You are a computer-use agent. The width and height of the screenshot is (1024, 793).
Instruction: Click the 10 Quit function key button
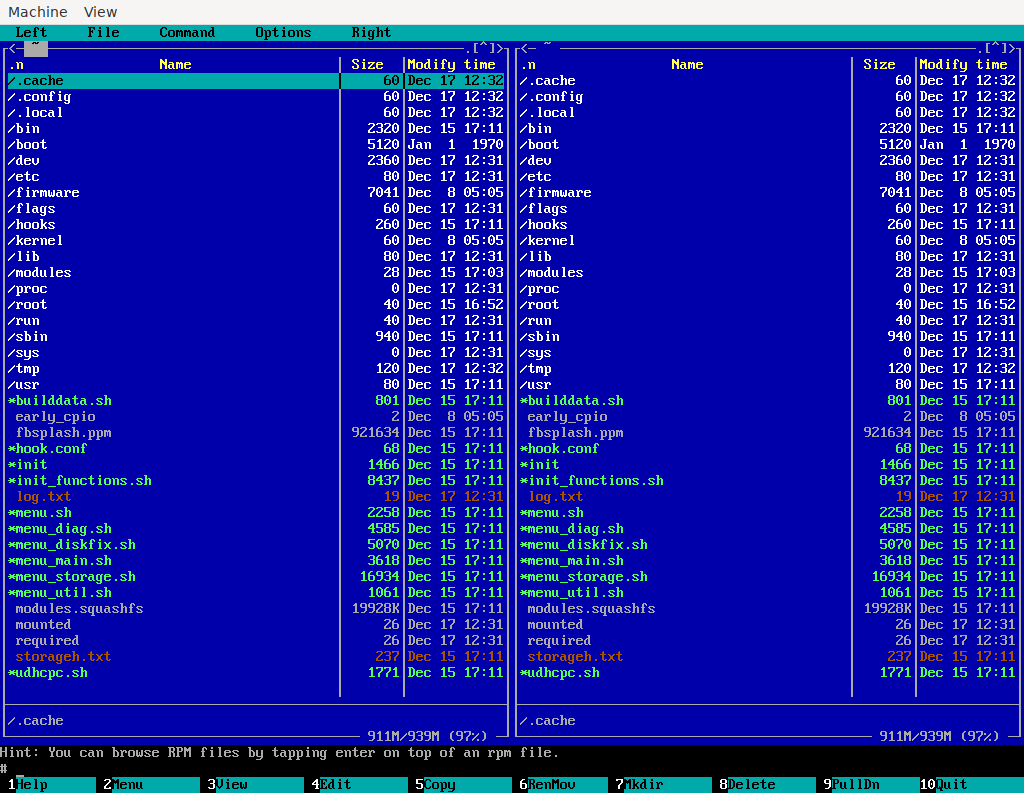click(974, 785)
